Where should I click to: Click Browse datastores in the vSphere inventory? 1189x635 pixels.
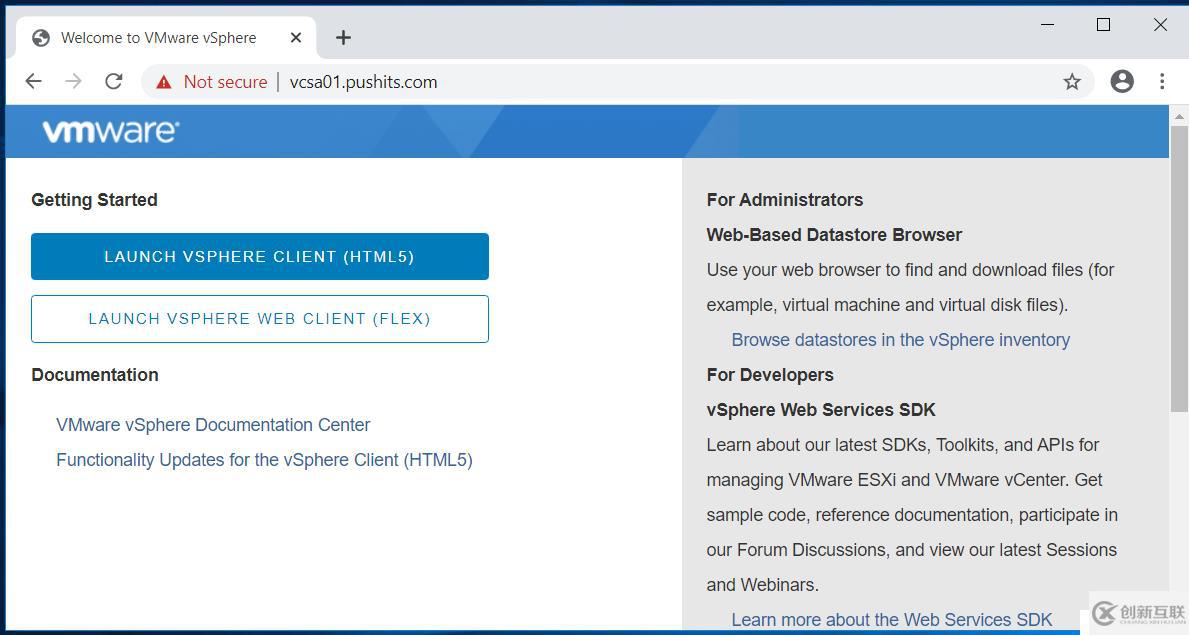[x=899, y=339]
